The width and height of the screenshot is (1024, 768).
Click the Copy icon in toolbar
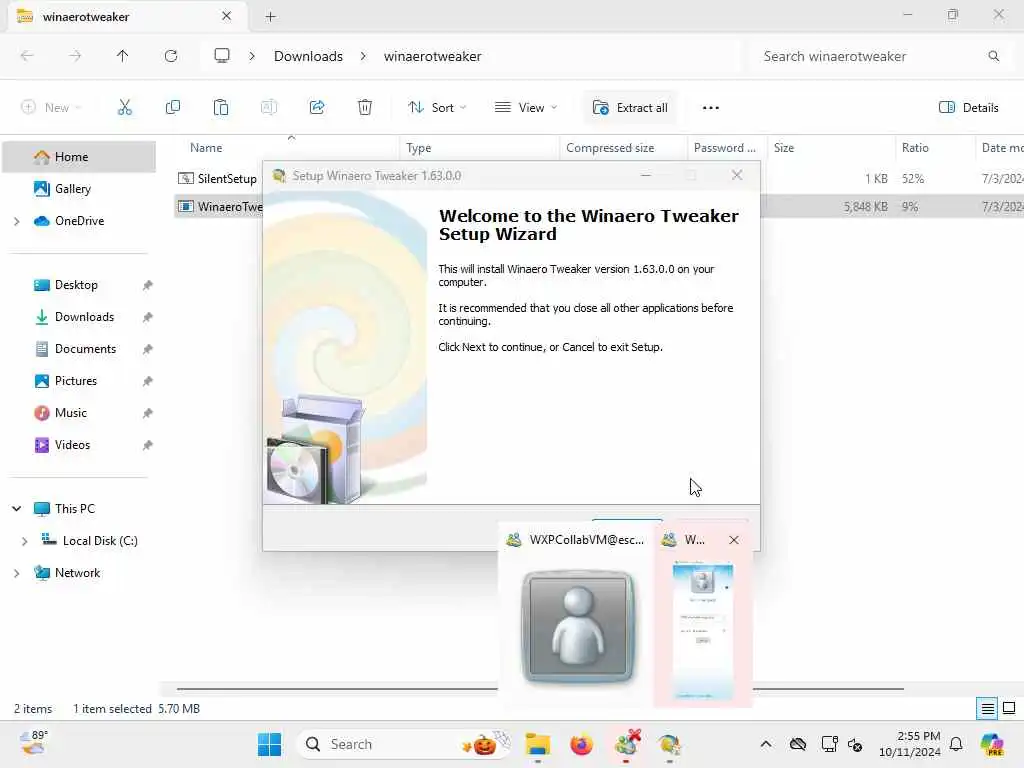click(x=172, y=108)
